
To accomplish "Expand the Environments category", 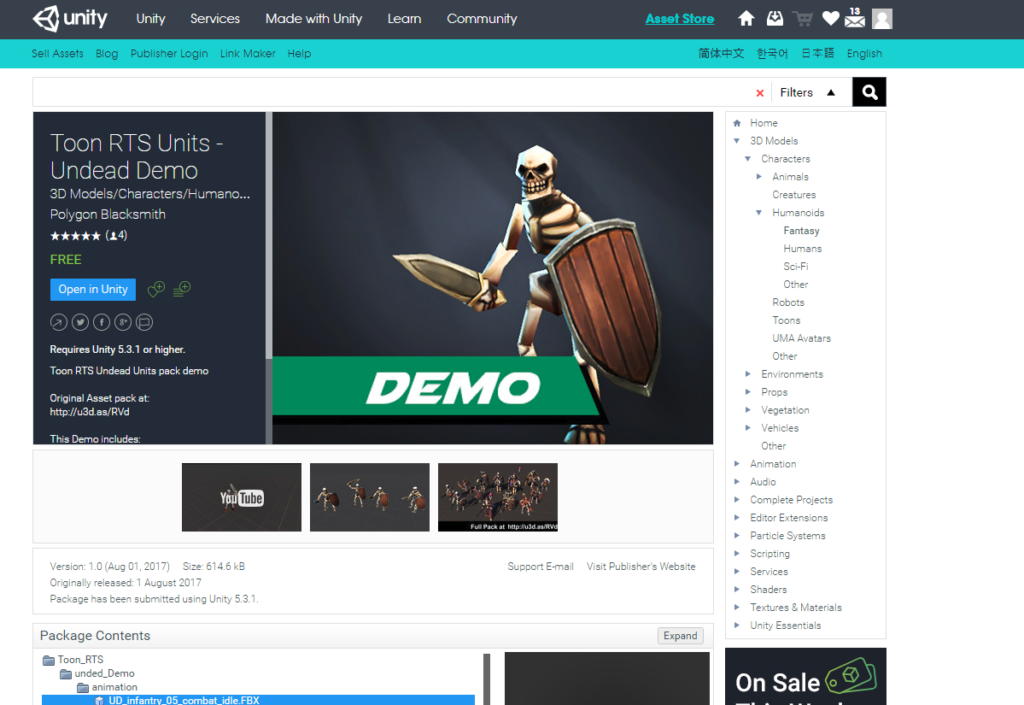I will pyautogui.click(x=748, y=374).
